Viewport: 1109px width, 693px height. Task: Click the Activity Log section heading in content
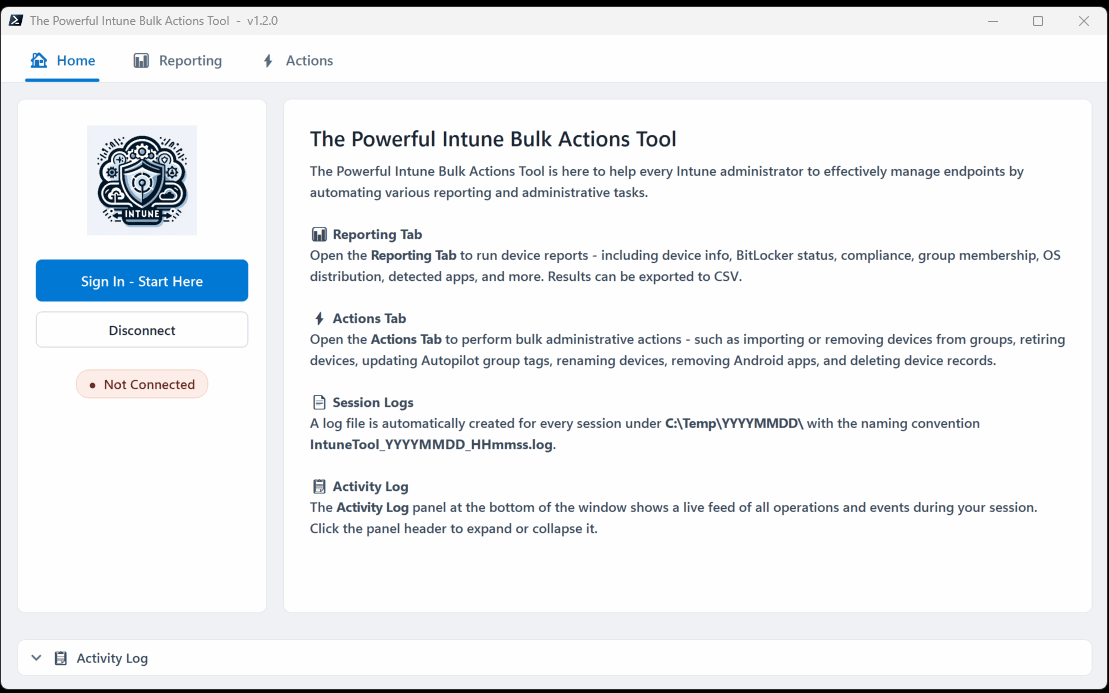coord(371,487)
